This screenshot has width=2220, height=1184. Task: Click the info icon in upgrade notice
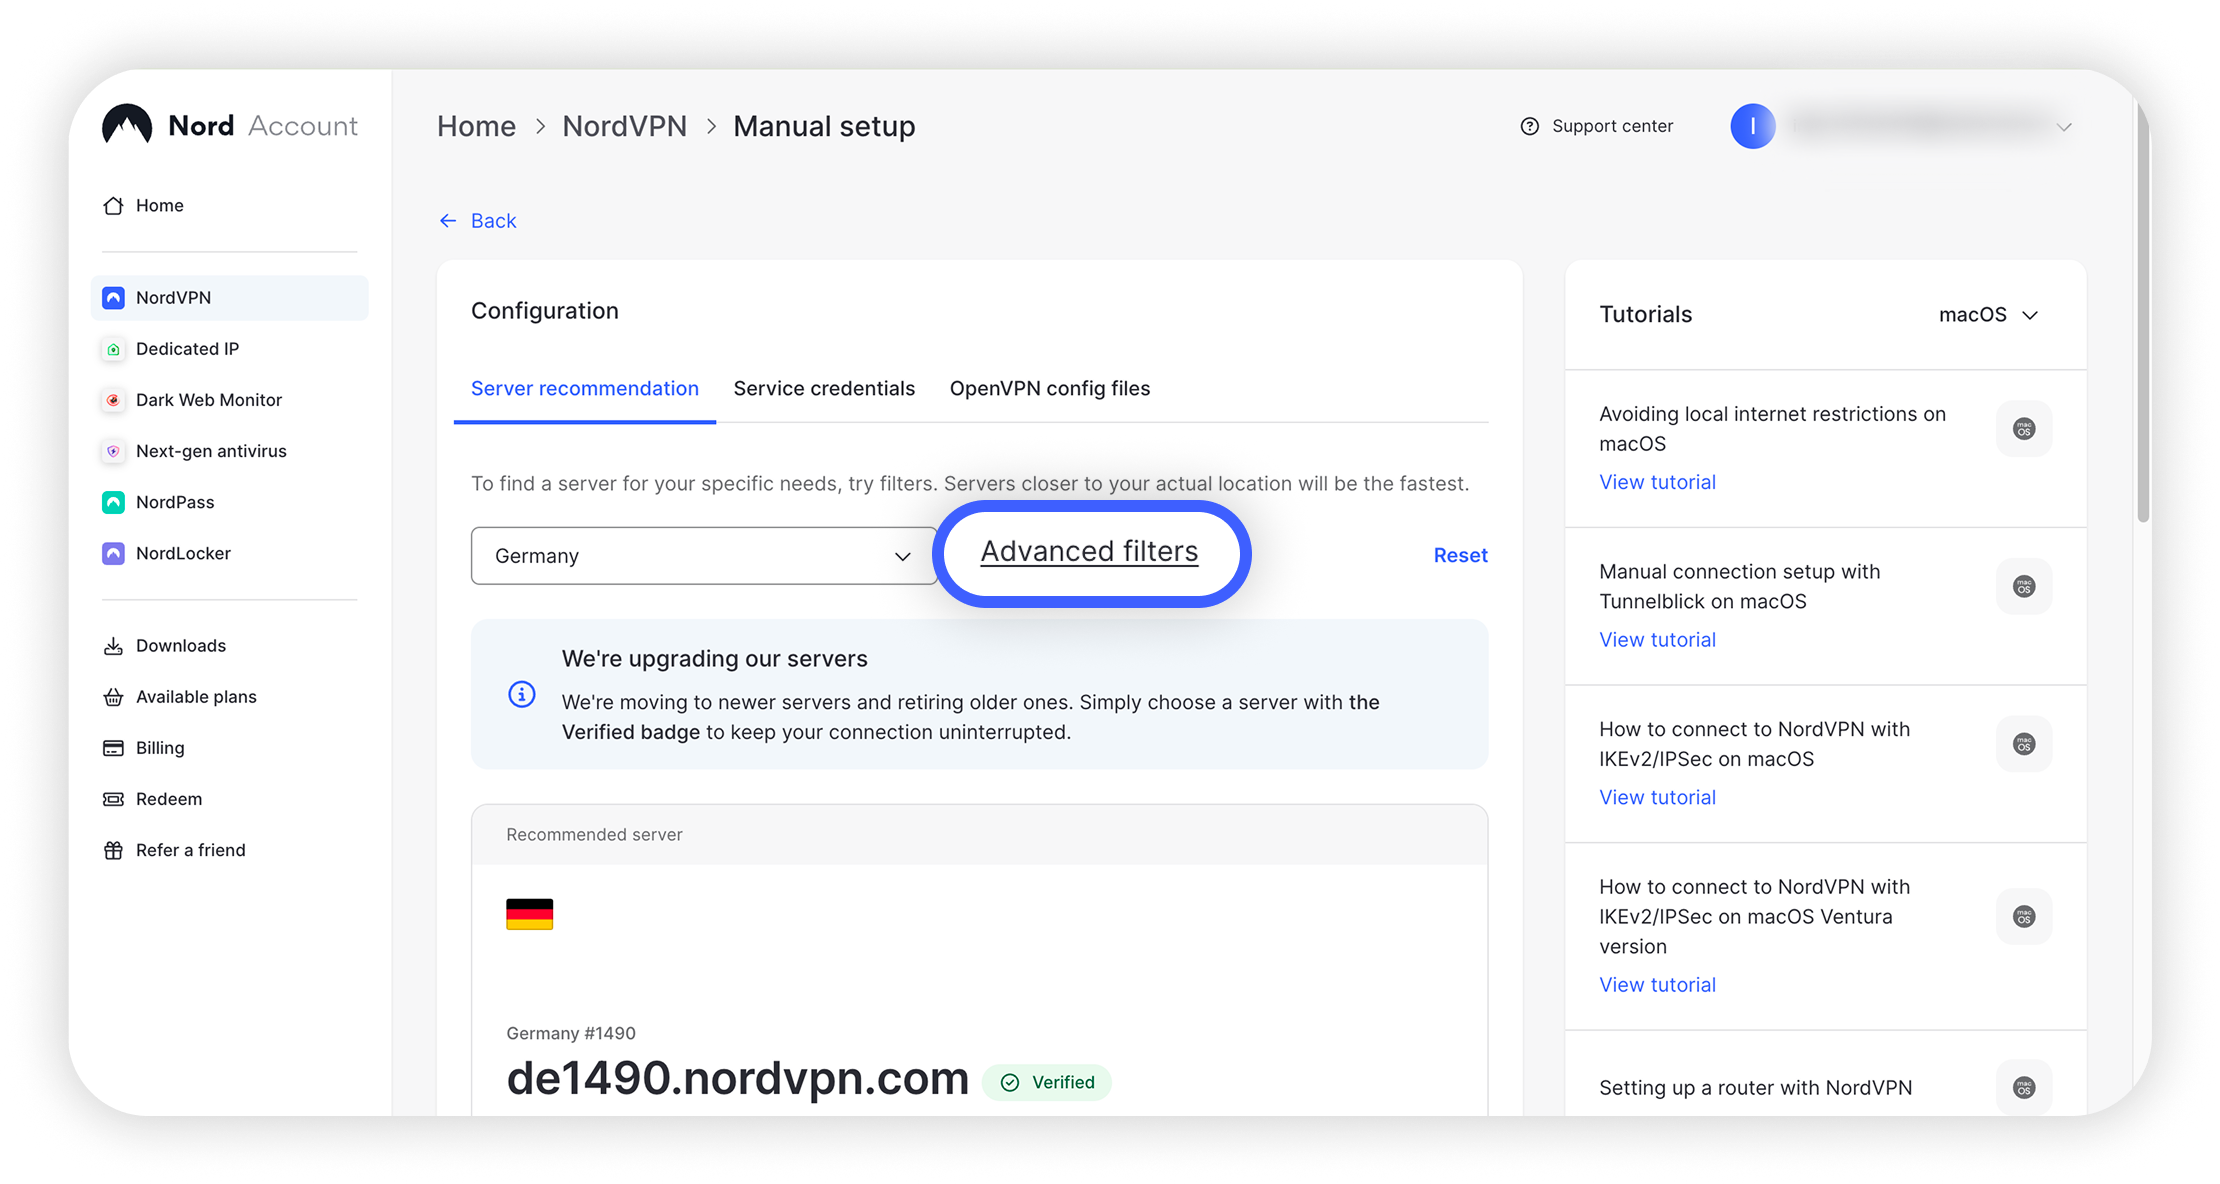[522, 694]
